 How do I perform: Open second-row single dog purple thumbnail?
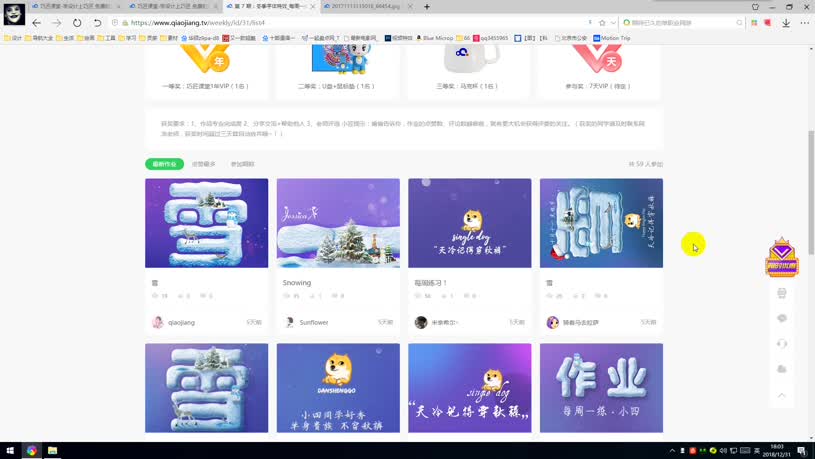pyautogui.click(x=469, y=388)
